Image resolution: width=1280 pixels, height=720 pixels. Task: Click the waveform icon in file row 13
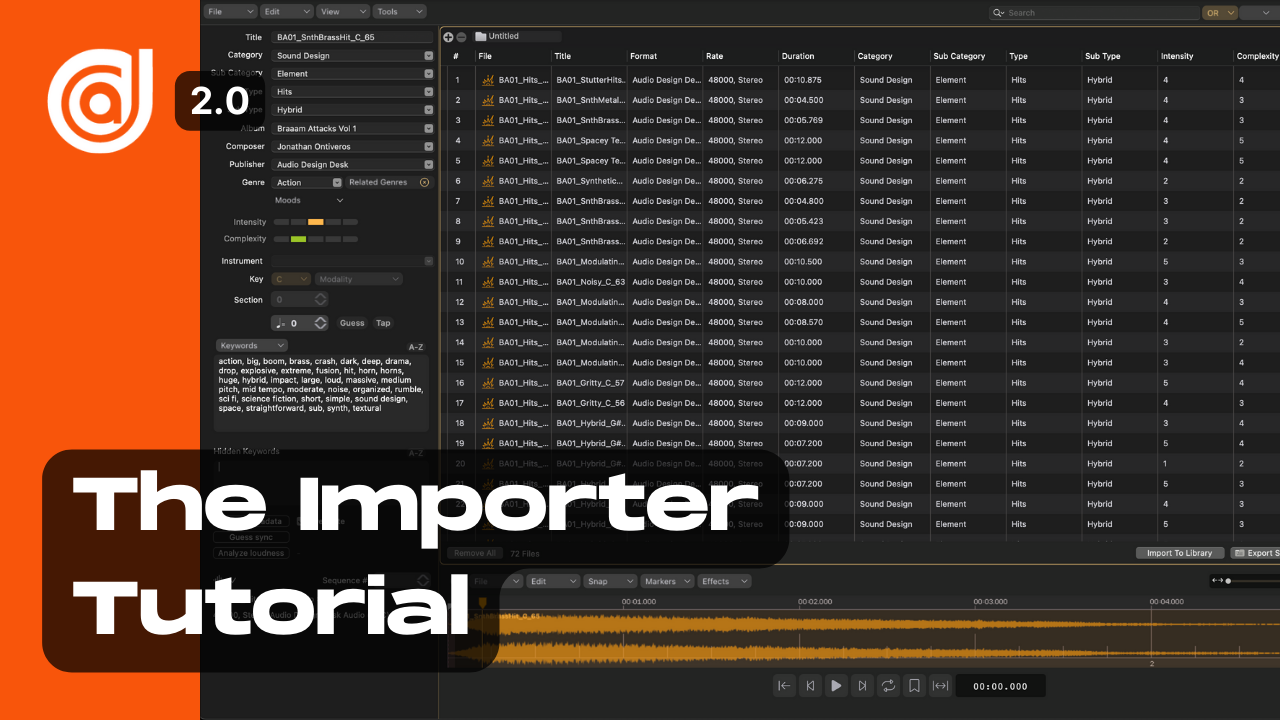(x=488, y=322)
